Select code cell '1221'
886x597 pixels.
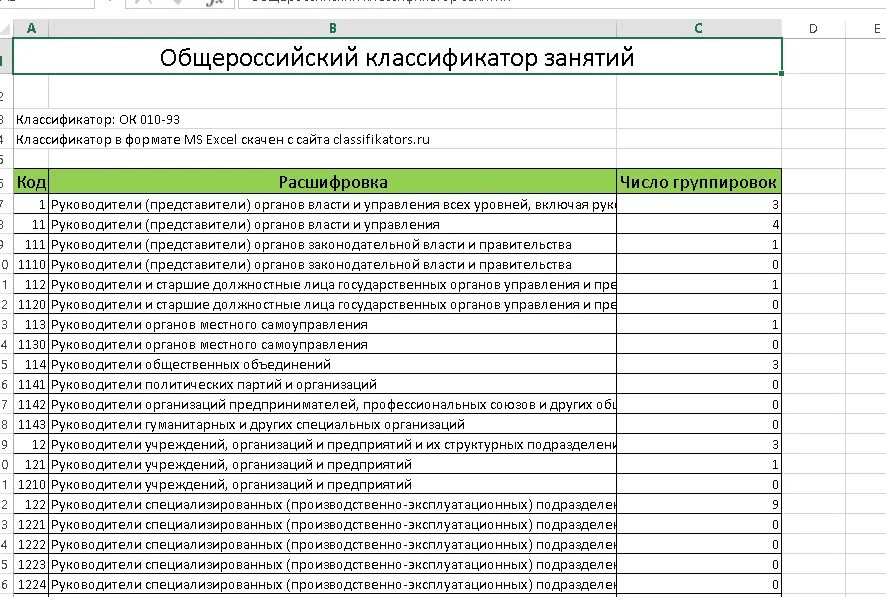(x=31, y=524)
